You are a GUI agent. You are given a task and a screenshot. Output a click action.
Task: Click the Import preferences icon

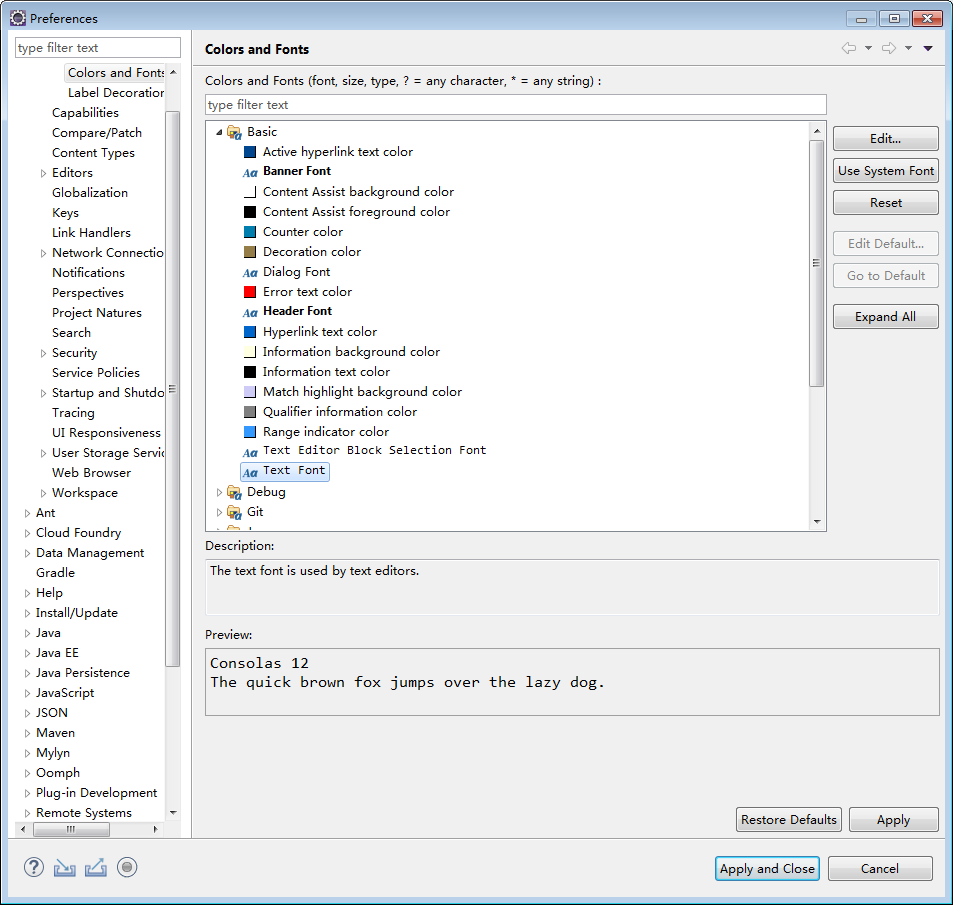click(64, 868)
